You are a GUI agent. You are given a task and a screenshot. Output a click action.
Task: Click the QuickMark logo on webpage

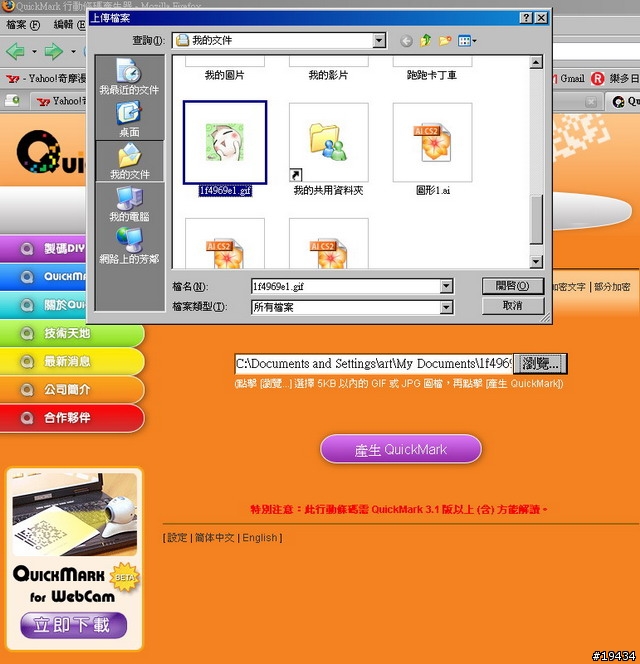point(50,152)
